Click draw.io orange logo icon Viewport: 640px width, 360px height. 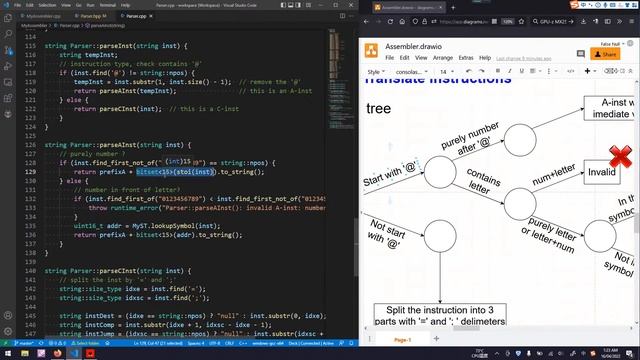pyautogui.click(x=371, y=51)
